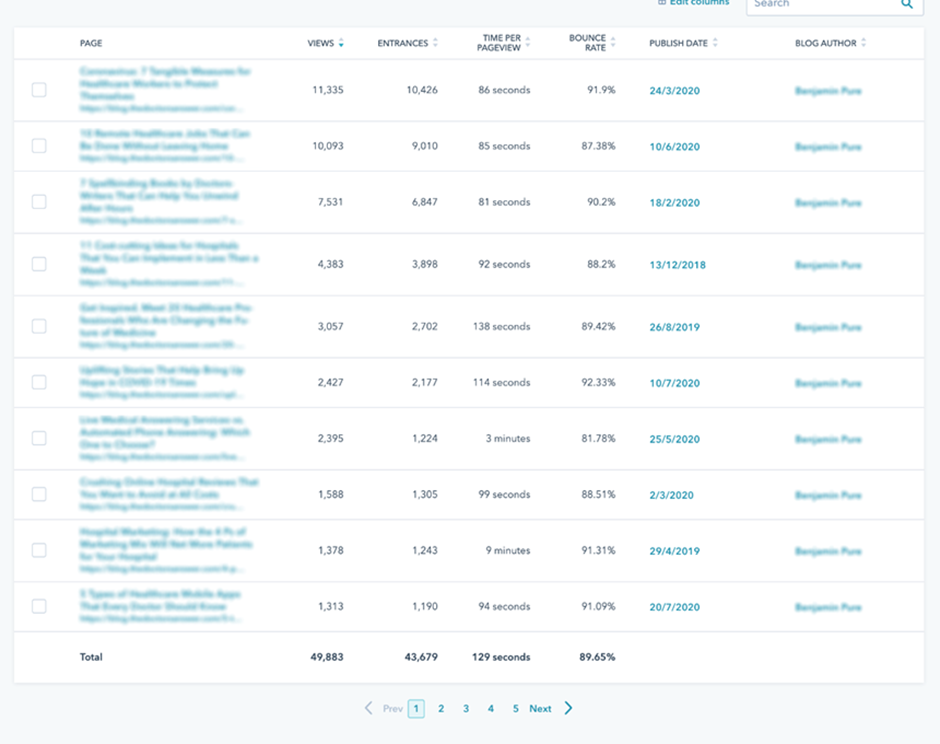Click the Edit columns grid icon
This screenshot has width=940, height=744.
tap(662, 3)
